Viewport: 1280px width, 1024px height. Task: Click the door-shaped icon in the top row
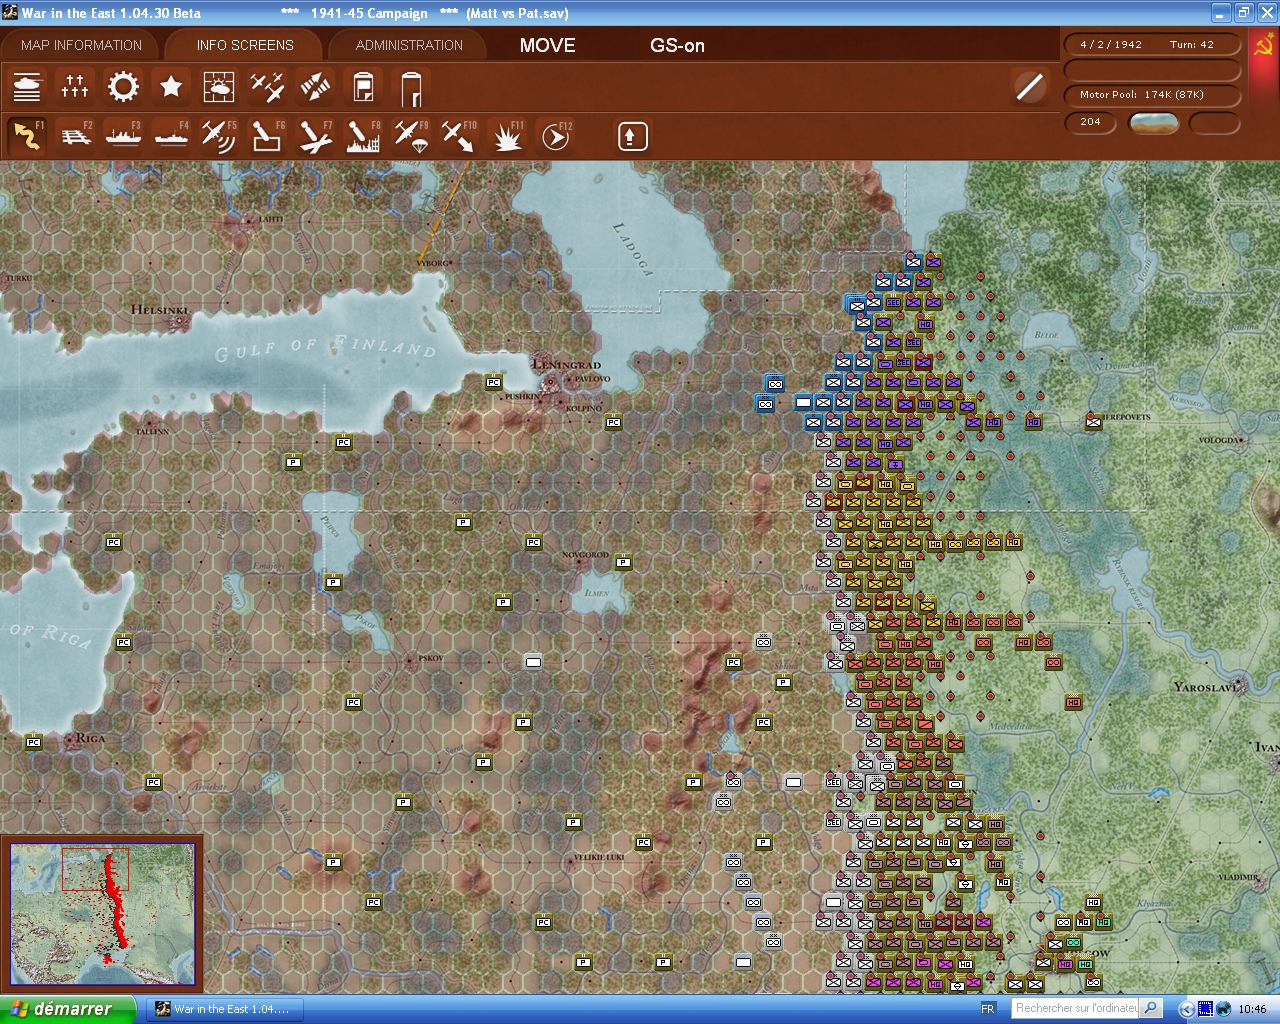pos(411,87)
